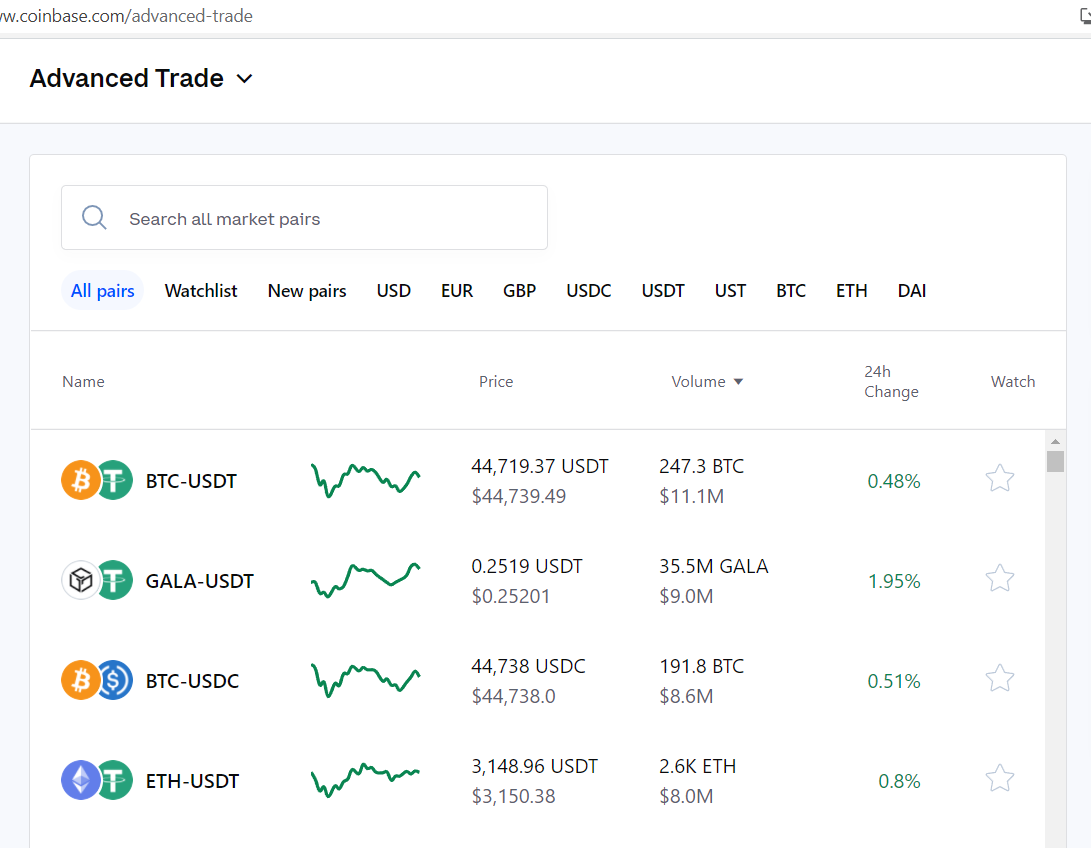Open the GALA-USDT sparkline chart

click(x=365, y=580)
